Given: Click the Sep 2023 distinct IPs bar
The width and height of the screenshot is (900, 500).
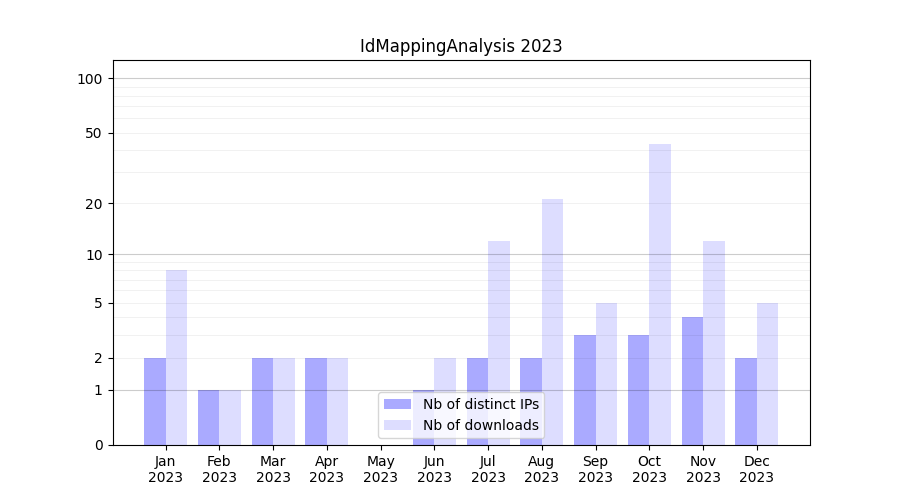Looking at the screenshot, I should click(x=585, y=390).
